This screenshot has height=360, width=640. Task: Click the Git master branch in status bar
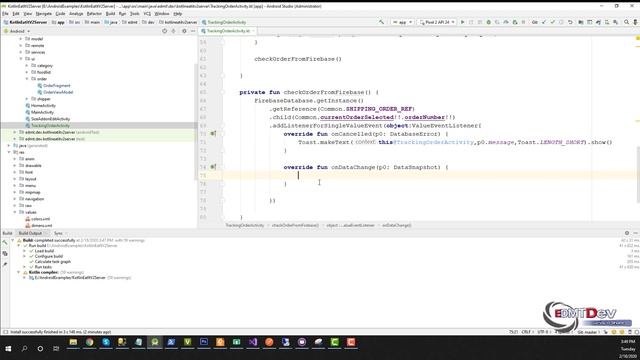[589, 332]
